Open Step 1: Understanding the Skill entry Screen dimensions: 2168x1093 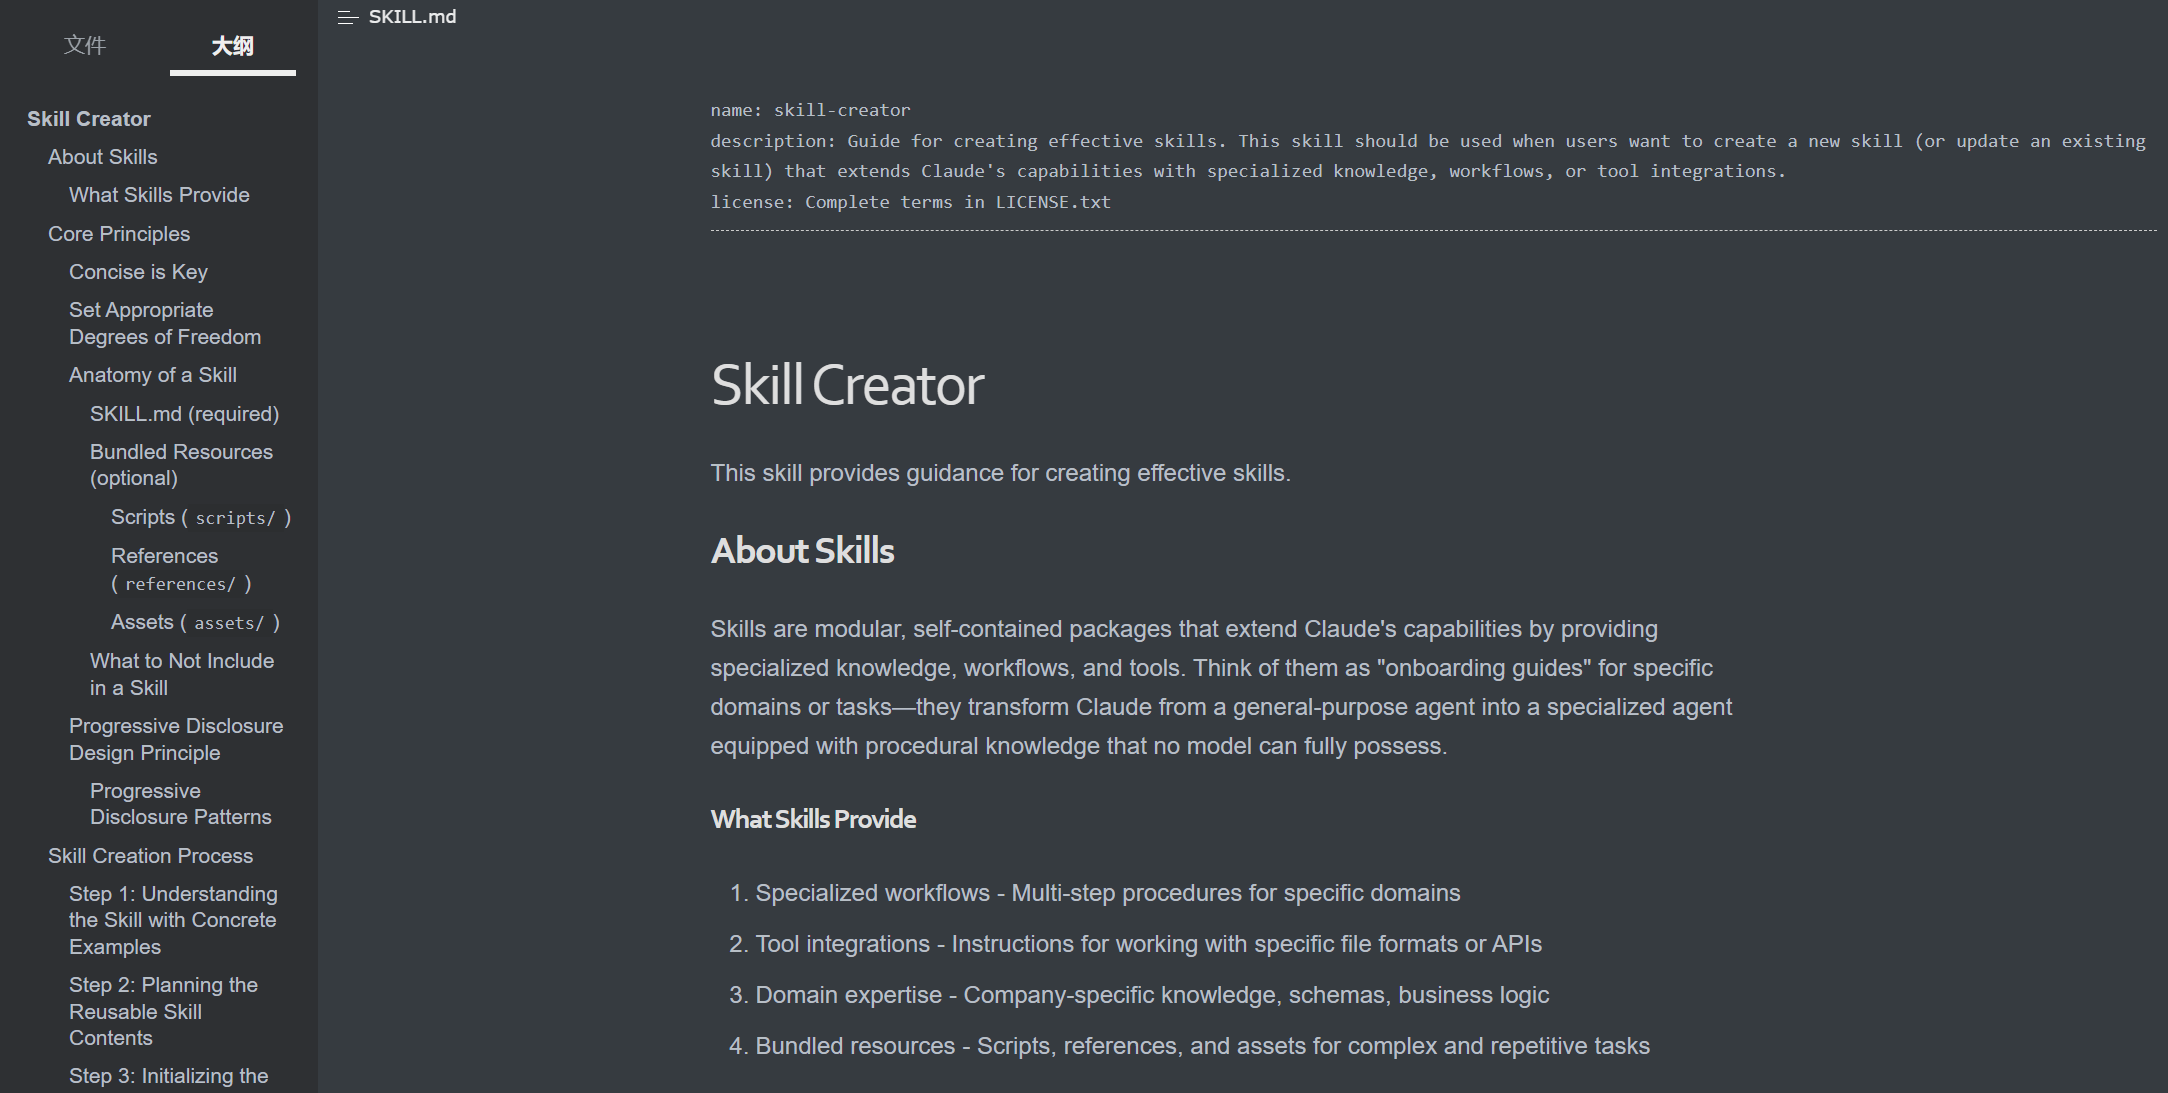coord(173,920)
